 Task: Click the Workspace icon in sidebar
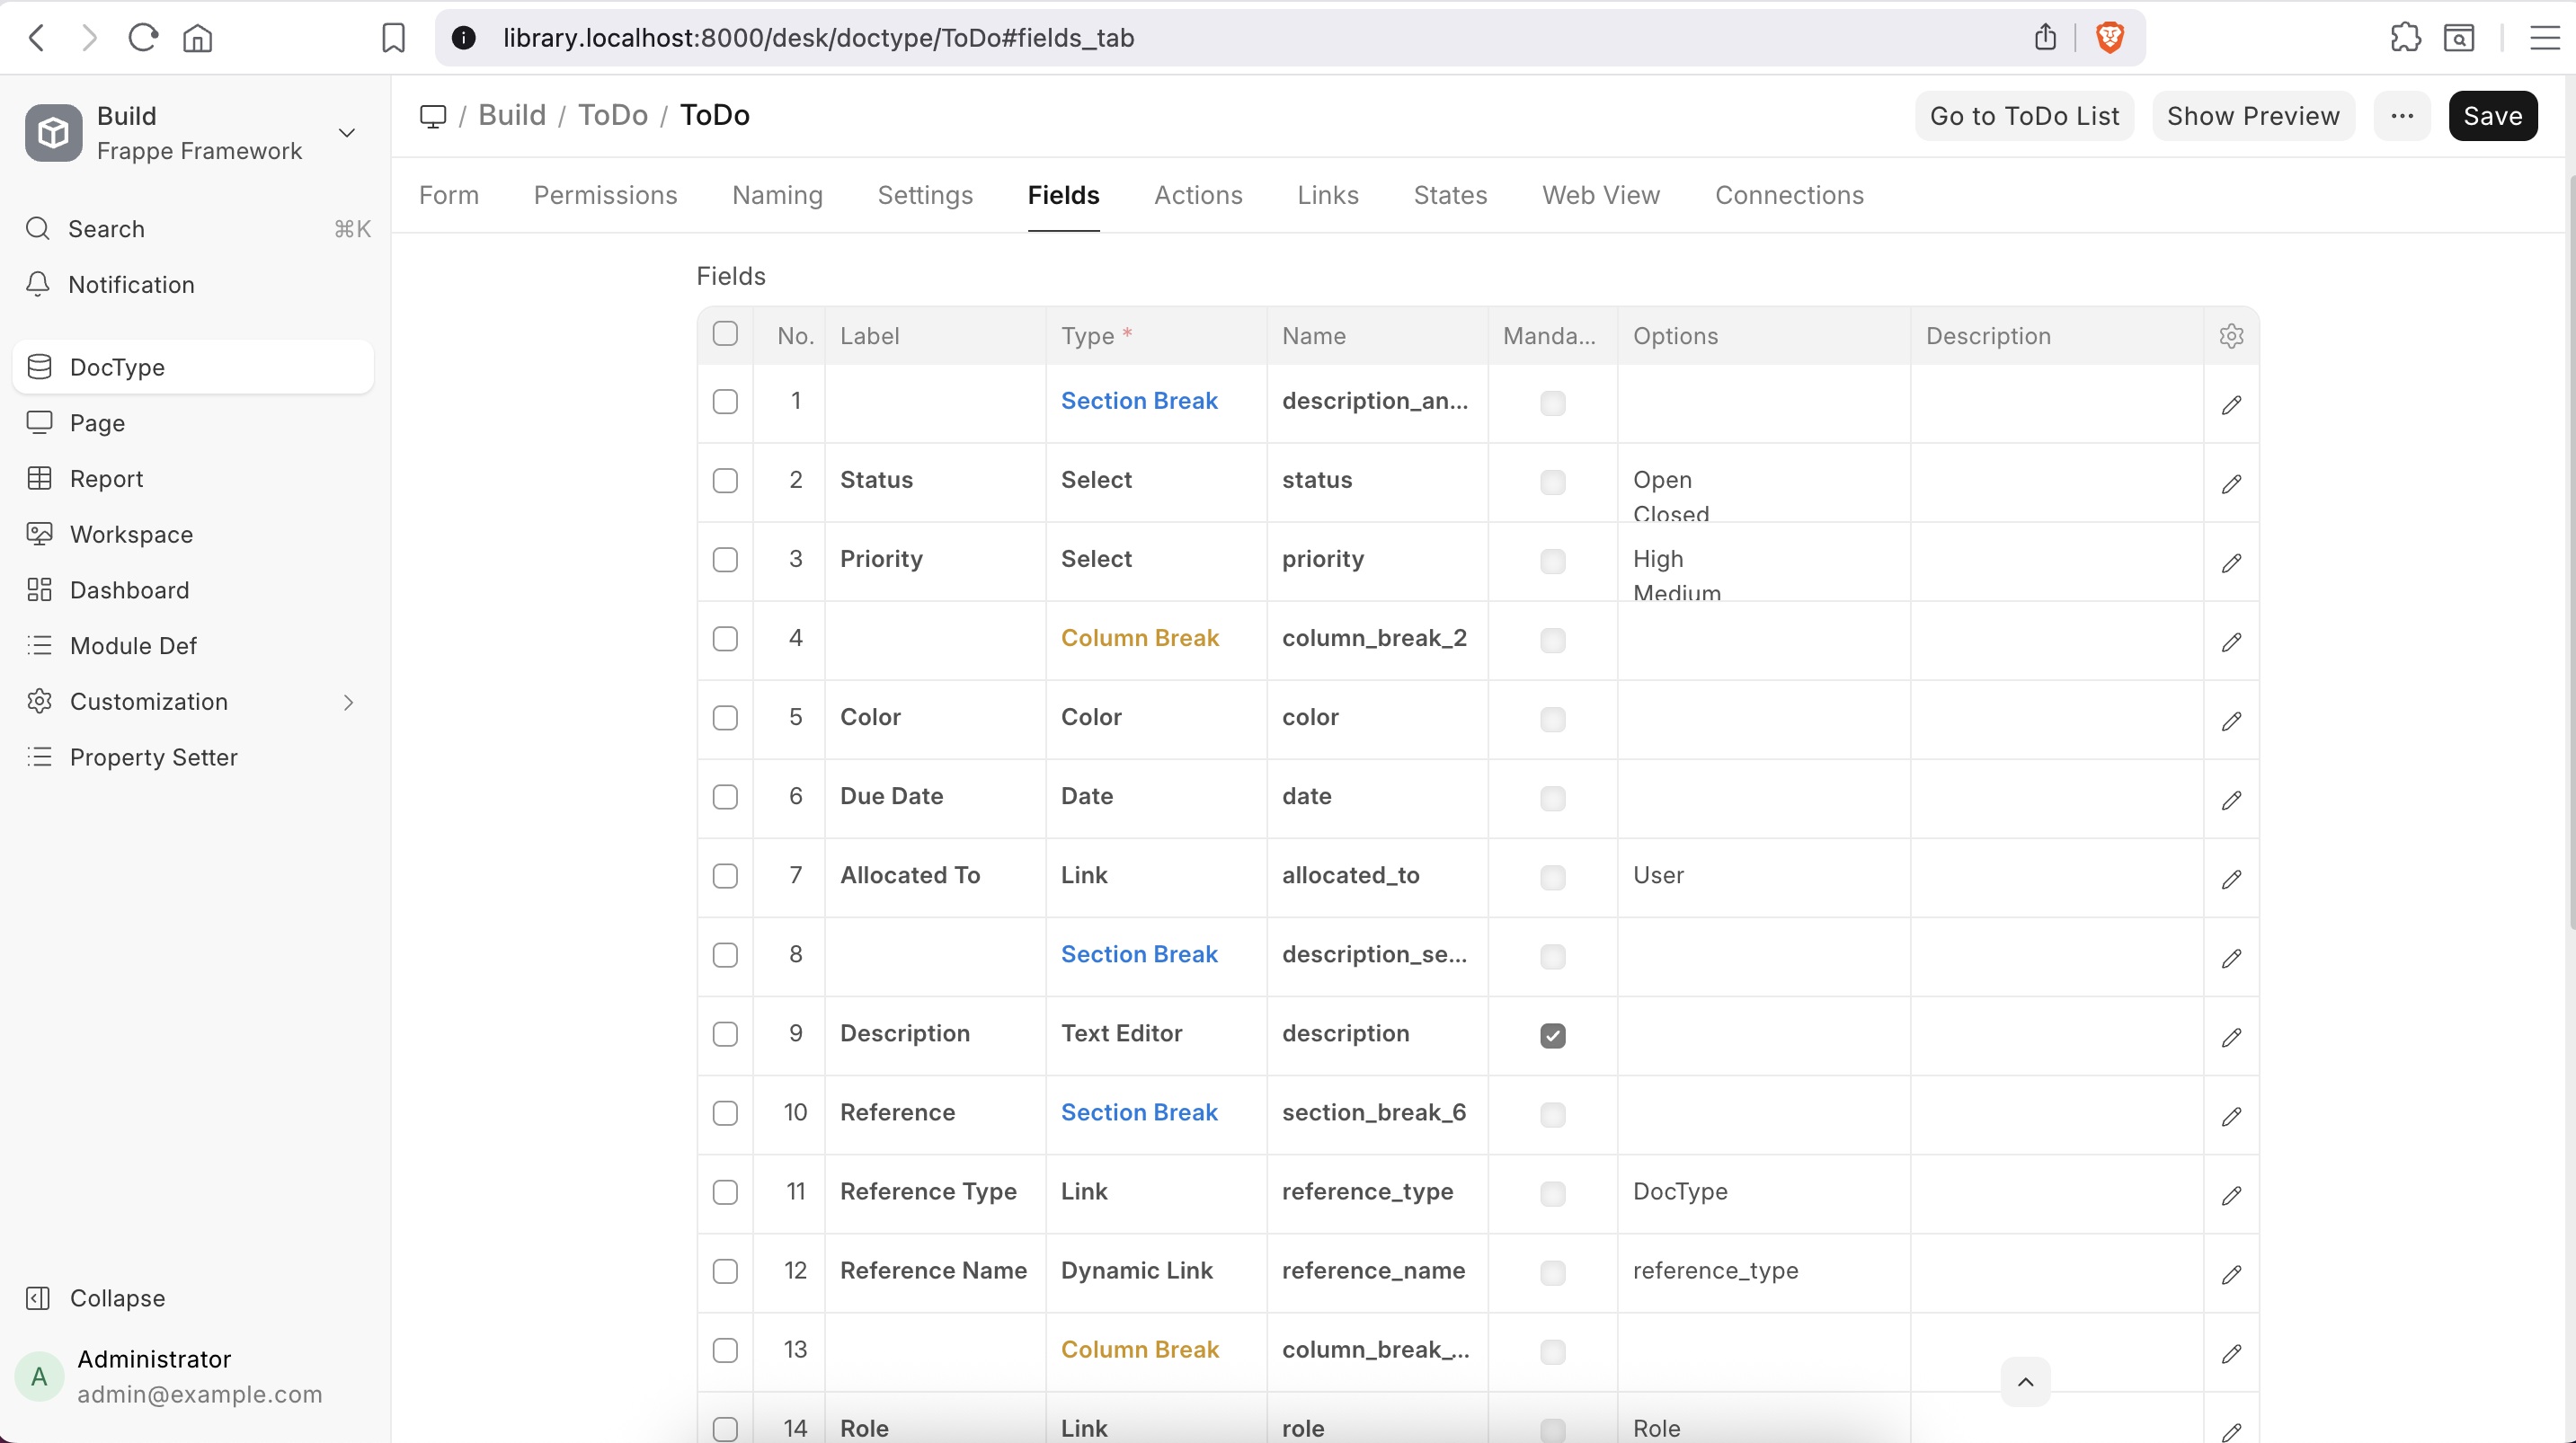pyautogui.click(x=39, y=534)
